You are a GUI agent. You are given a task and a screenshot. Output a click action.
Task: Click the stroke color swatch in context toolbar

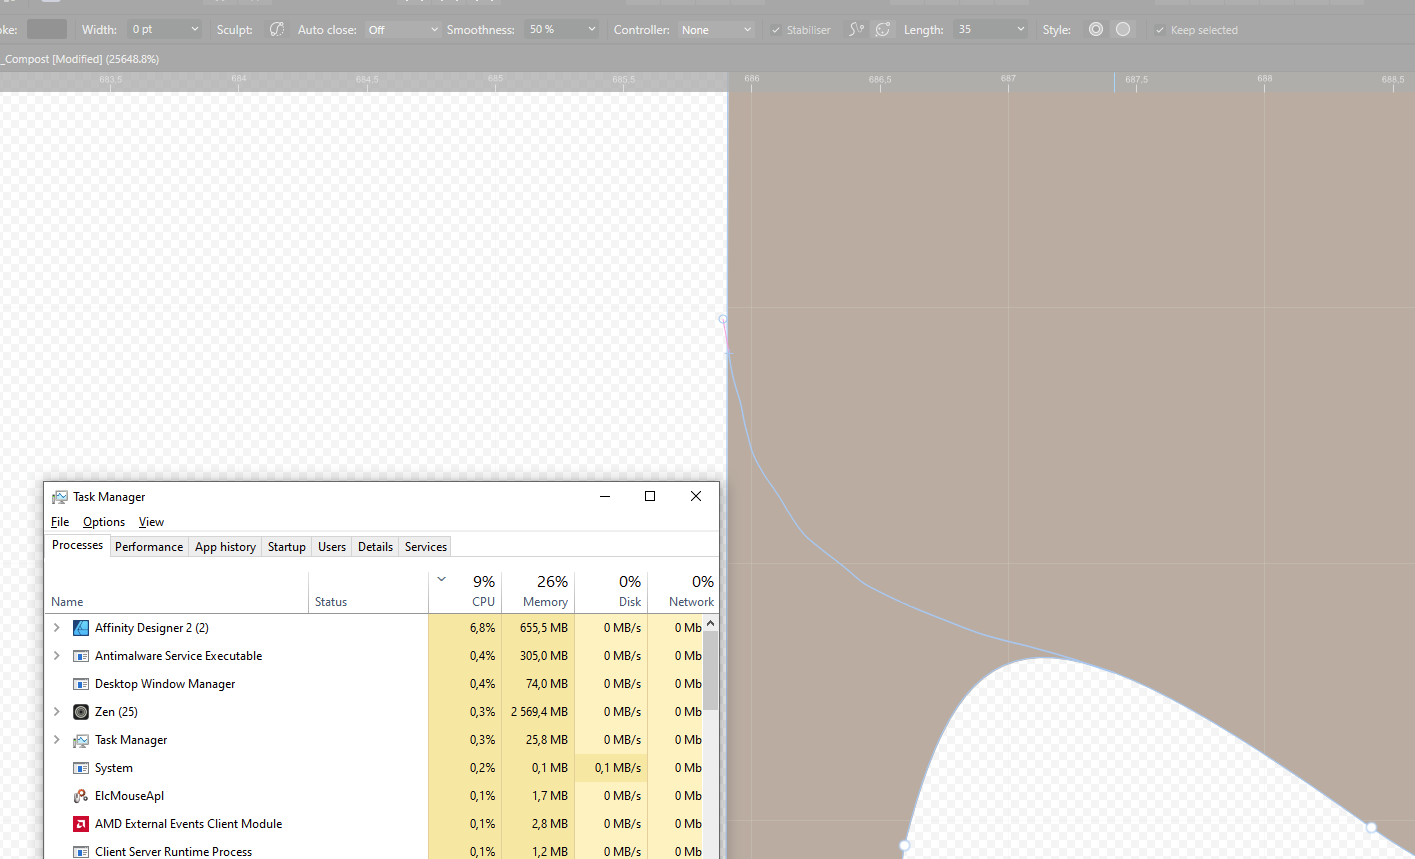pos(47,29)
